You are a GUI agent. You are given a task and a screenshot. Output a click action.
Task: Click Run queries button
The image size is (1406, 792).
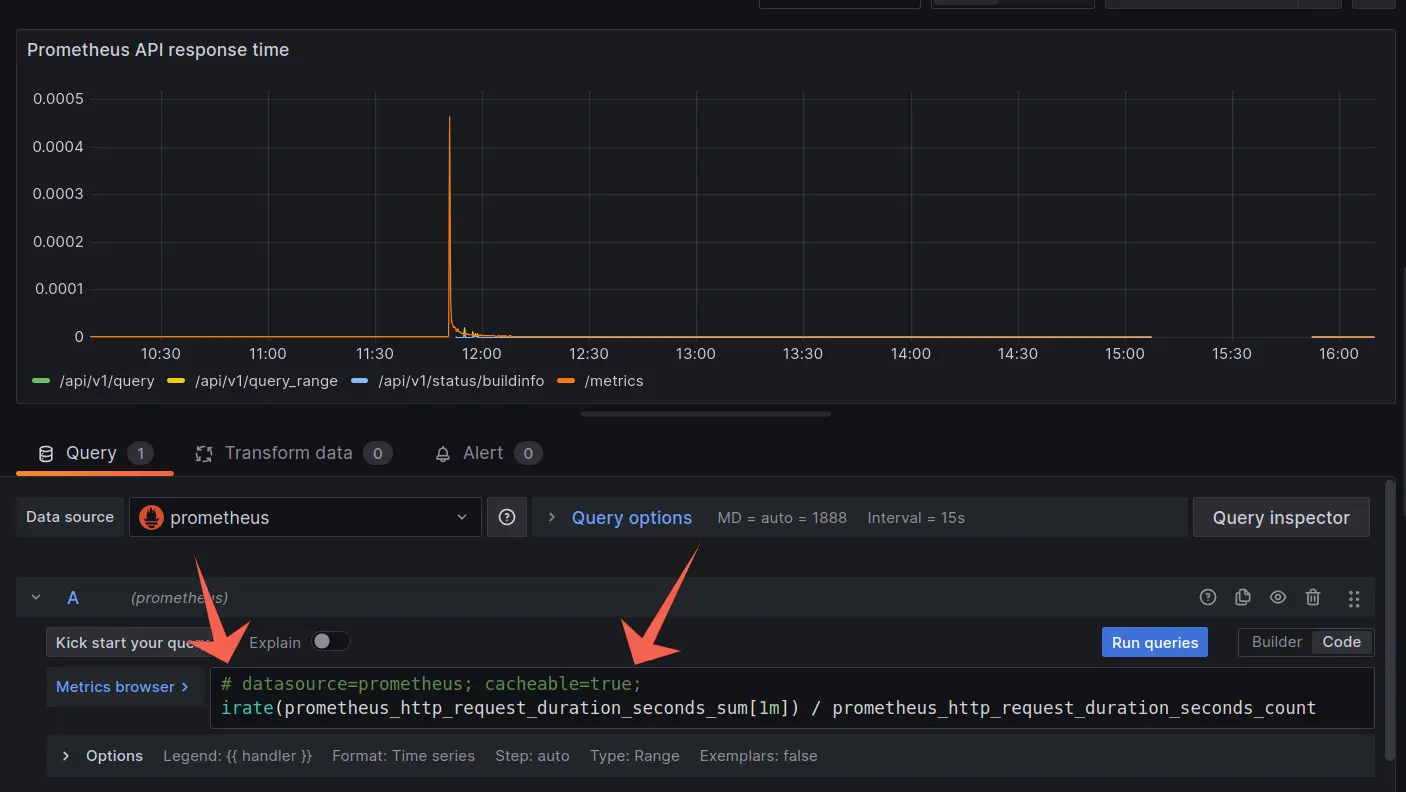click(x=1155, y=642)
